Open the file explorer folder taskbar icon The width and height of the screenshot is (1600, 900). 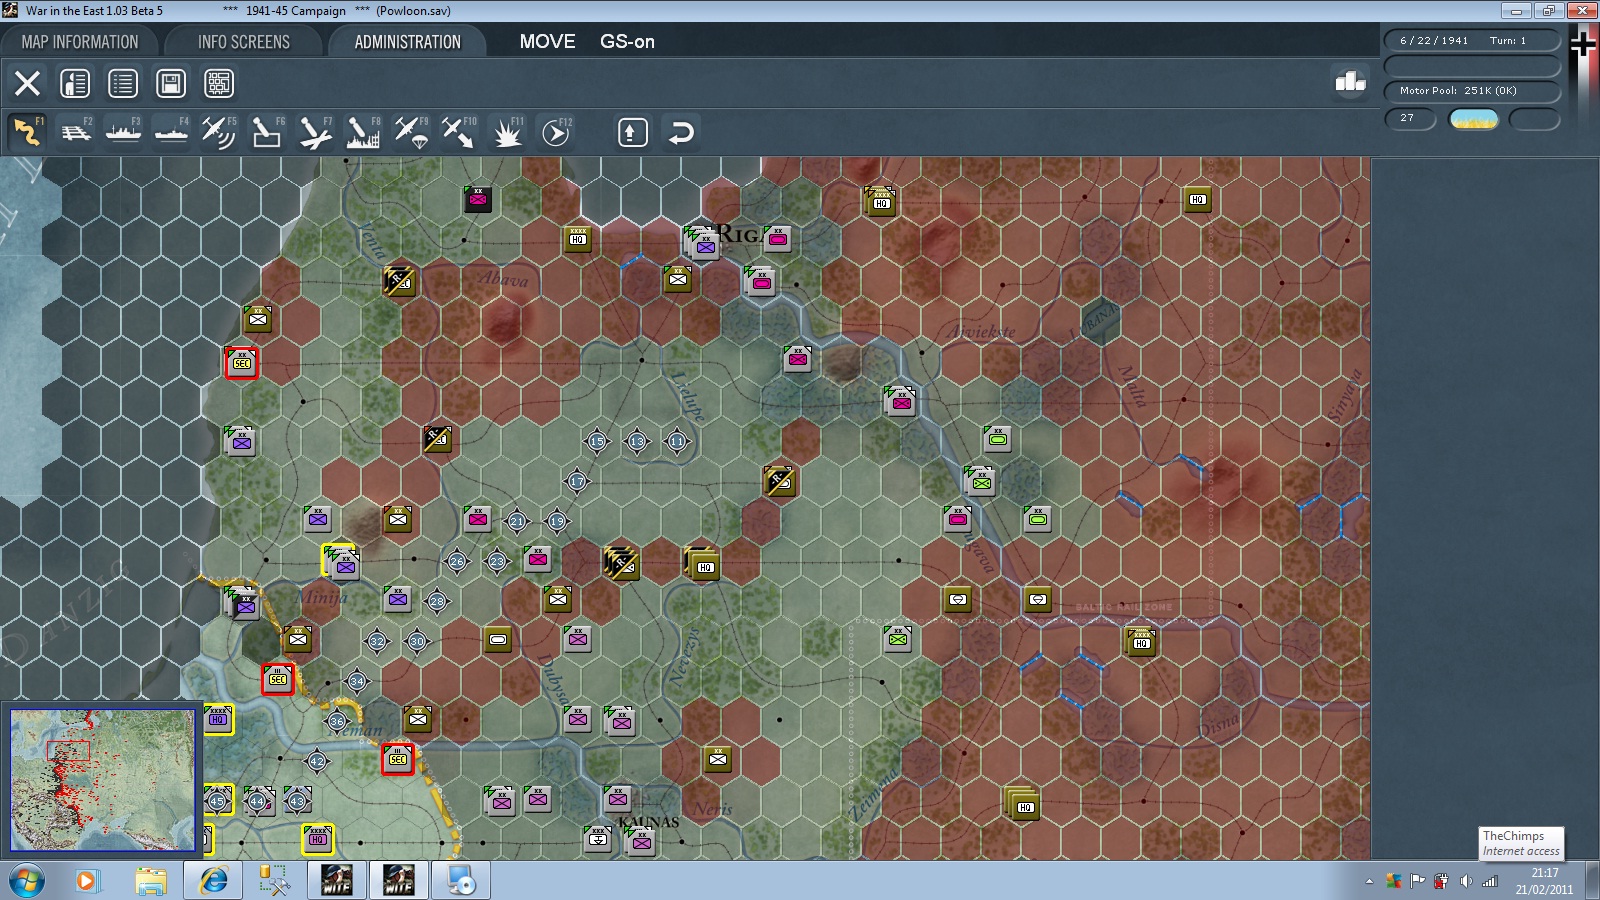[150, 881]
